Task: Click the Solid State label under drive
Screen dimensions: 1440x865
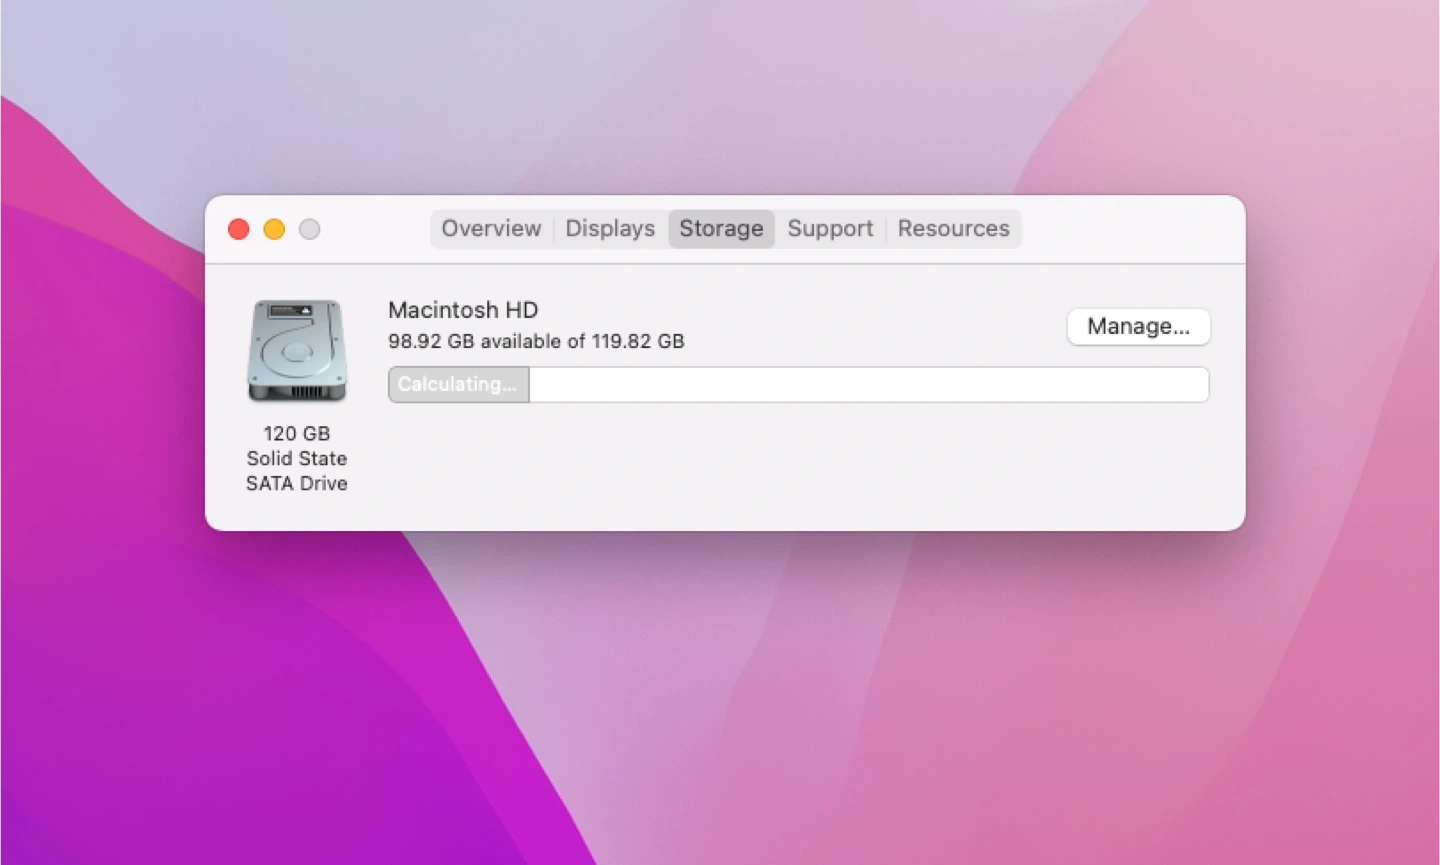Action: pyautogui.click(x=297, y=459)
